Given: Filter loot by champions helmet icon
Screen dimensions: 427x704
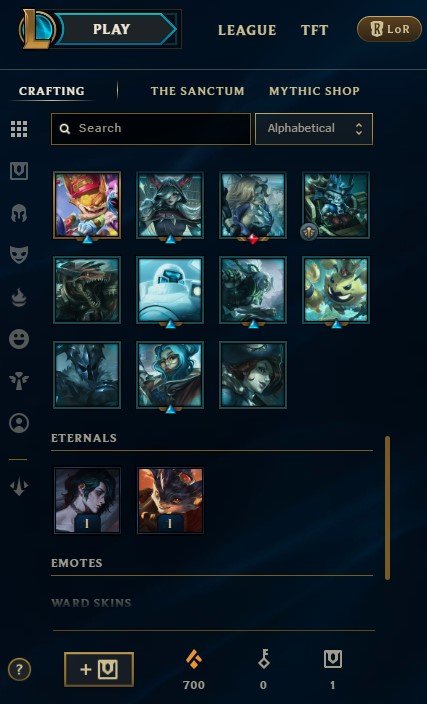Looking at the screenshot, I should (19, 213).
